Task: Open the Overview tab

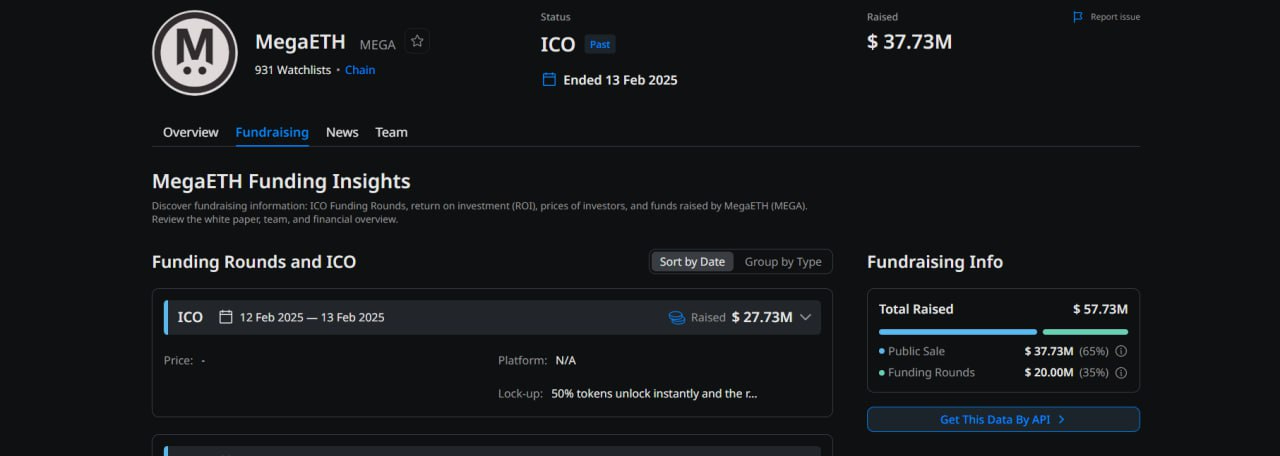Action: tap(191, 132)
